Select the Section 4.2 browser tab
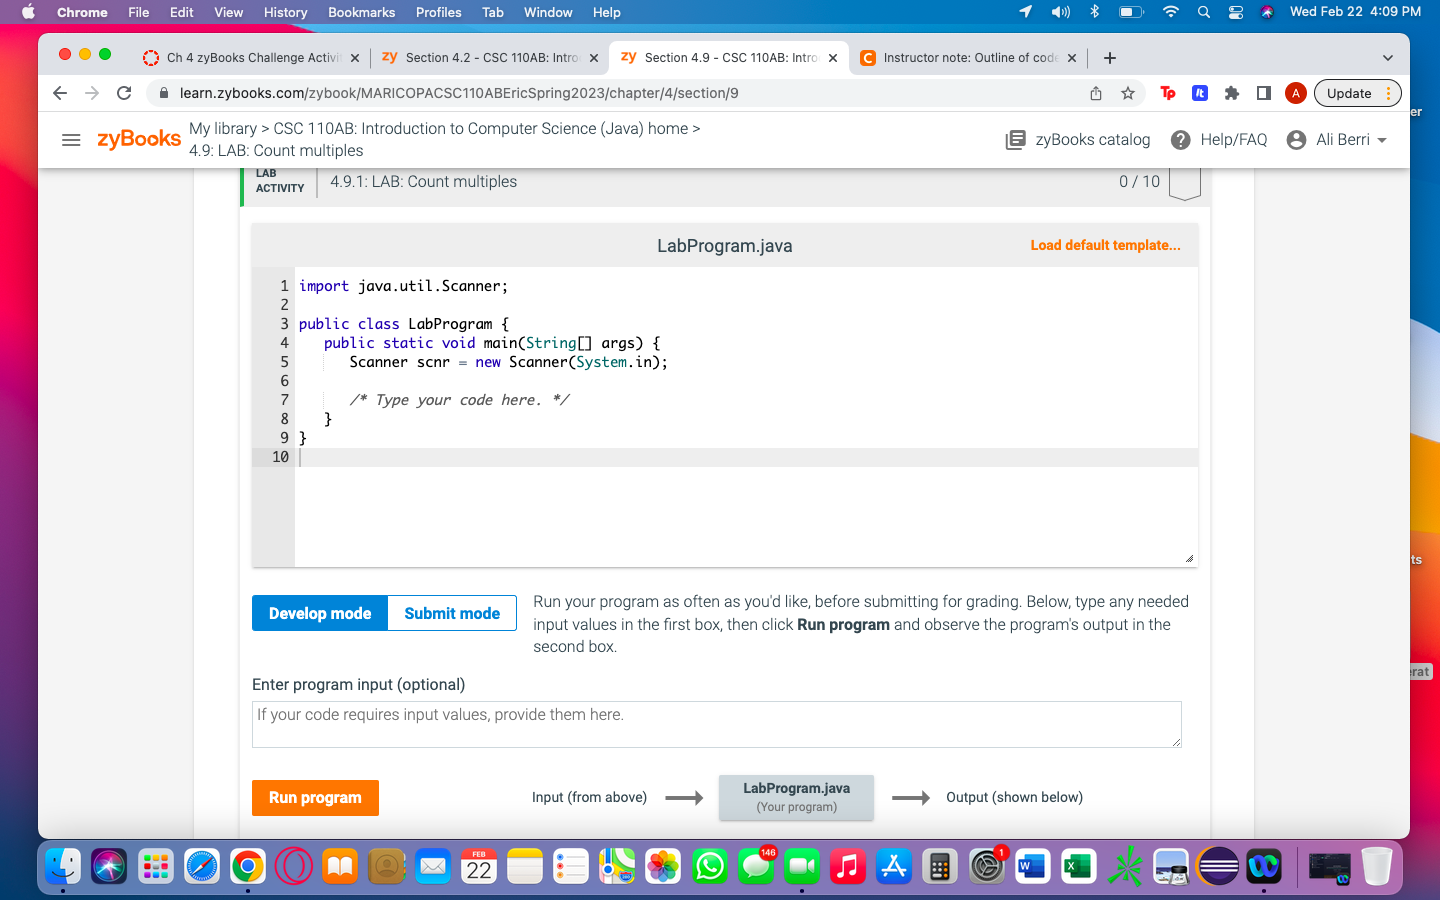The image size is (1440, 900). 480,57
